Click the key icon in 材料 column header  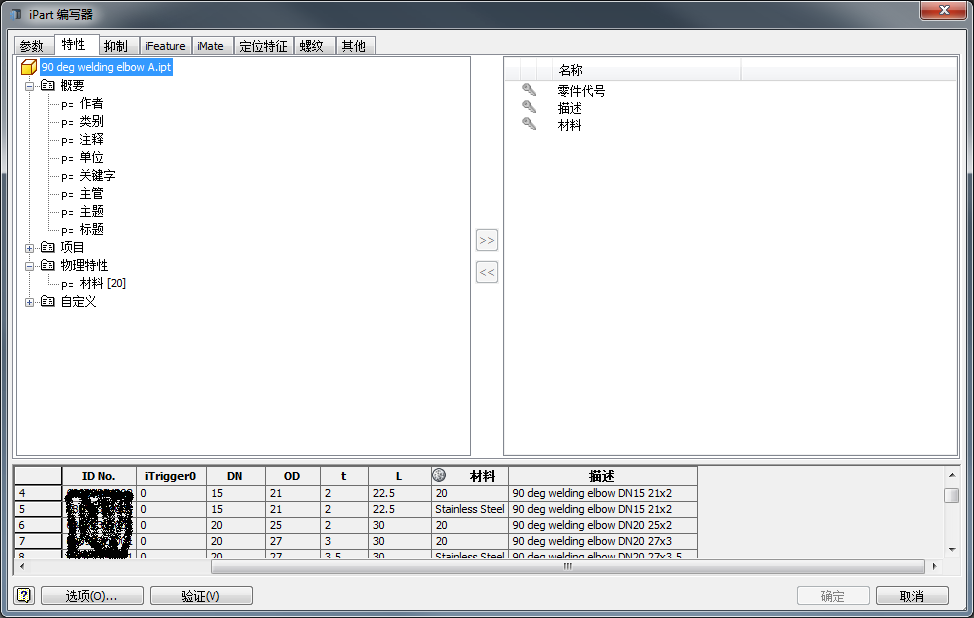[439, 476]
